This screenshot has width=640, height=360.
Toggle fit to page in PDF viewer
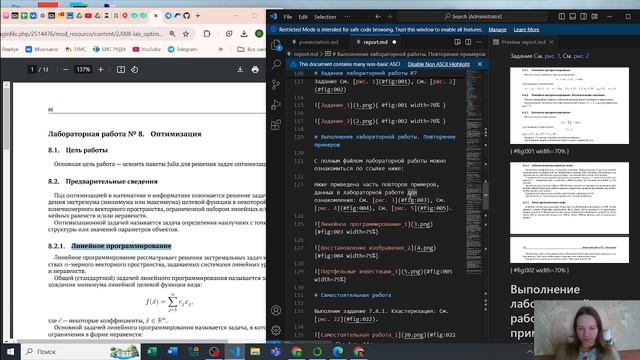(x=121, y=70)
